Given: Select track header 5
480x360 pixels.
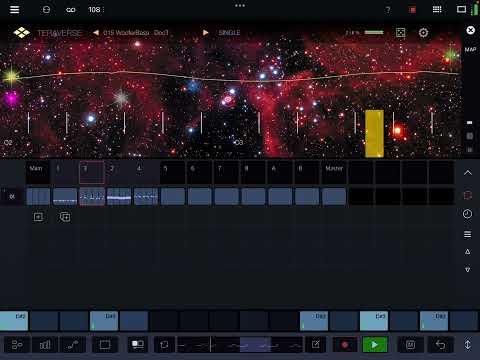Looking at the screenshot, I should [x=172, y=172].
